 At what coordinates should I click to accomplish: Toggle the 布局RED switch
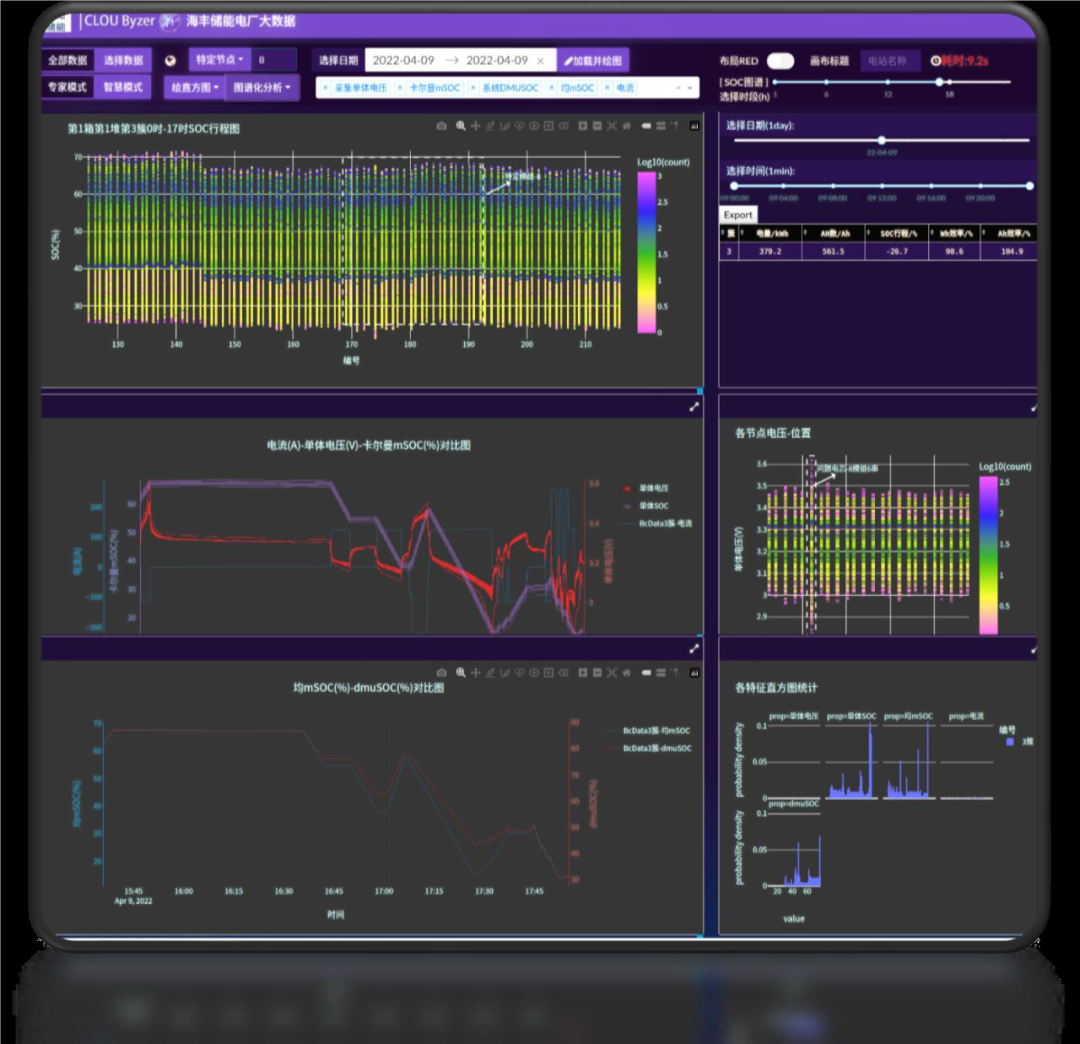[x=780, y=61]
